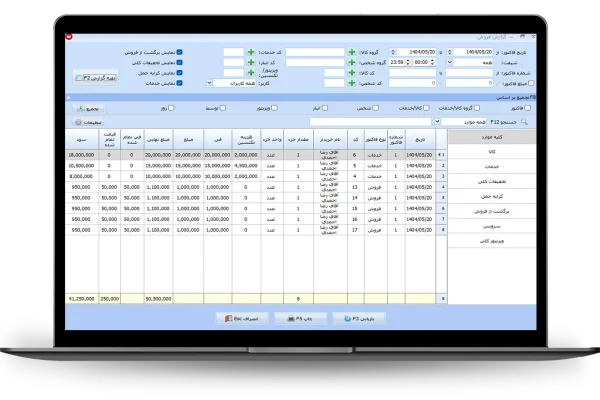Open the همه موارد search scope dropdown
Viewport: 600px width, 400px height.
pos(437,122)
